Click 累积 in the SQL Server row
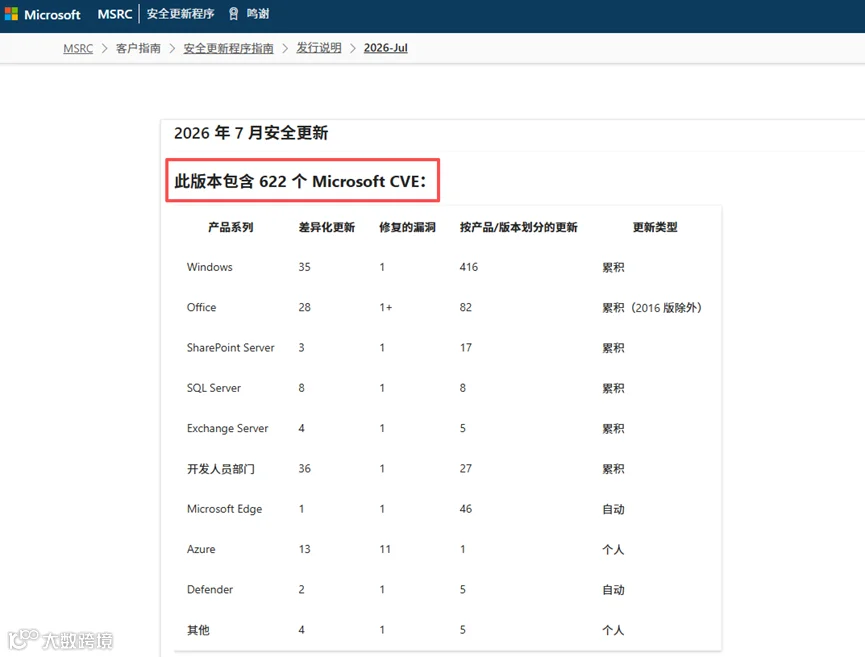This screenshot has height=657, width=865. [613, 388]
